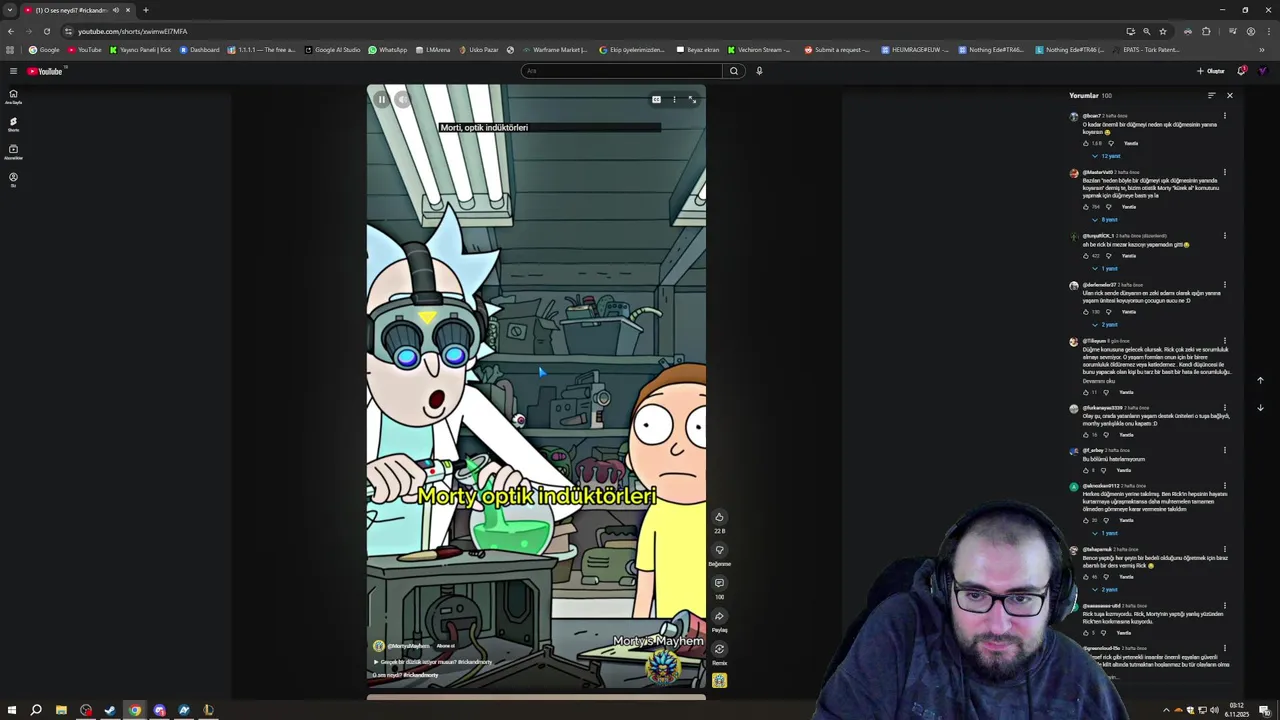The width and height of the screenshot is (1280, 720).
Task: Open Abonelikler in the sidebar
Action: 13,152
